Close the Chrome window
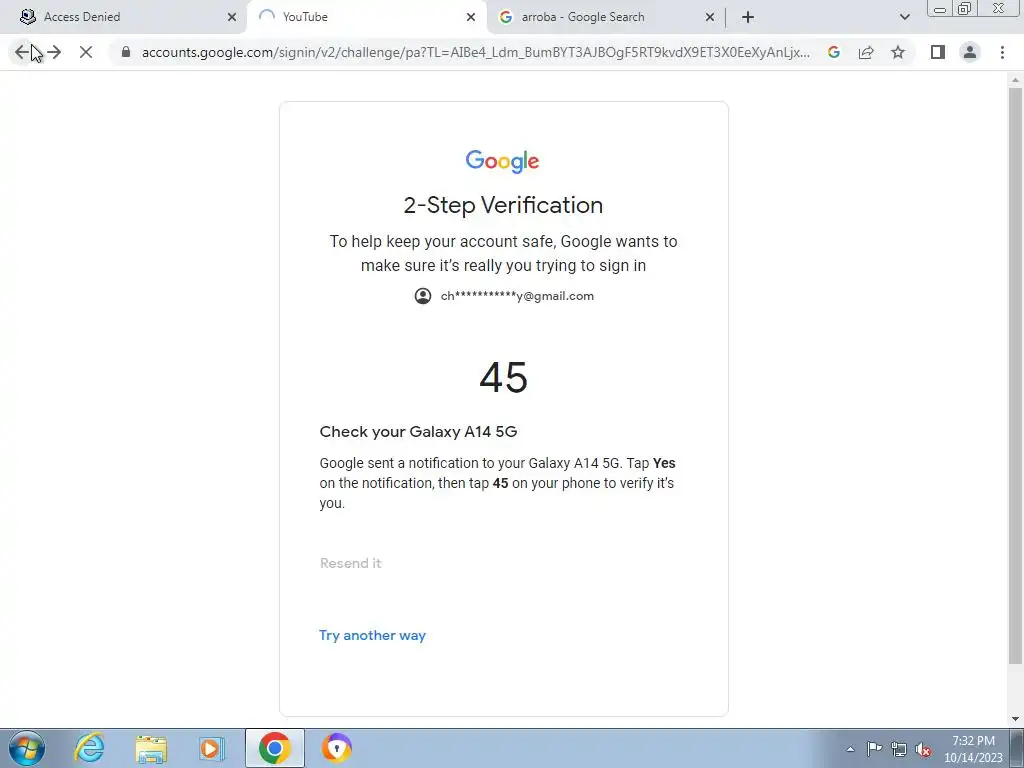 999,9
